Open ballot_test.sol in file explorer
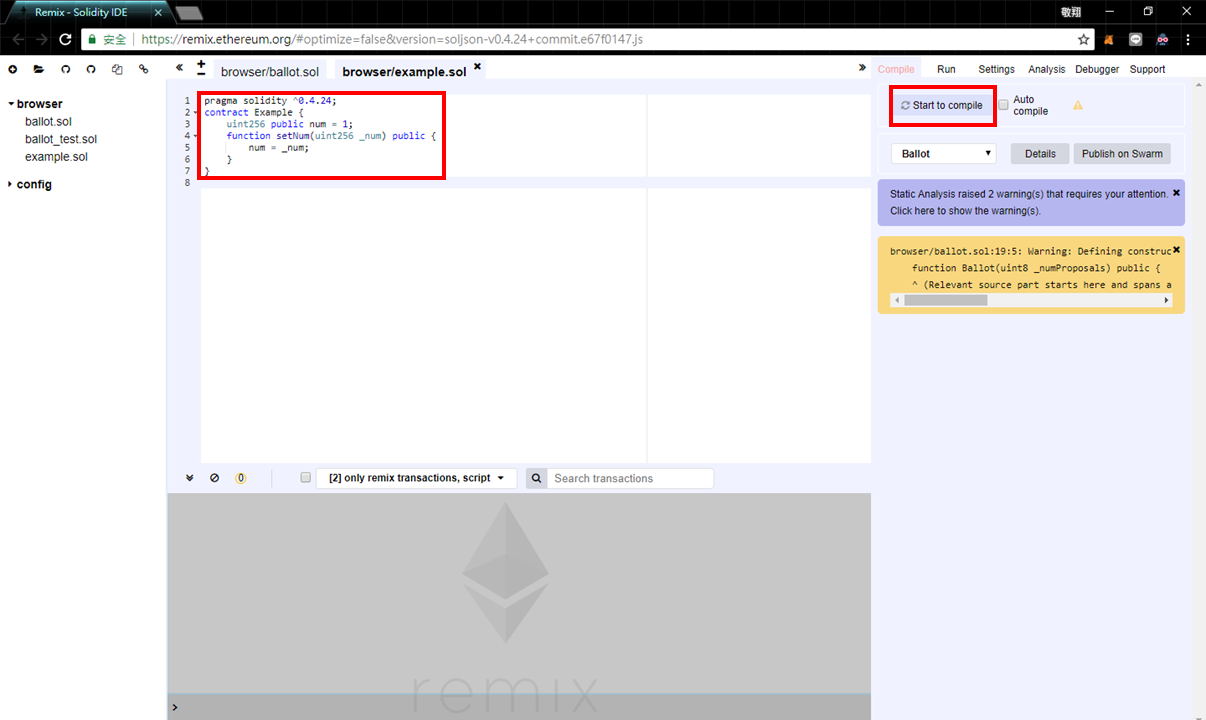The image size is (1206, 720). (61, 140)
